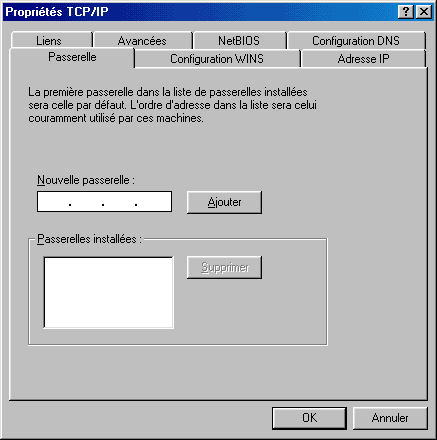
Task: Cancel with the Annuler button
Action: click(390, 418)
